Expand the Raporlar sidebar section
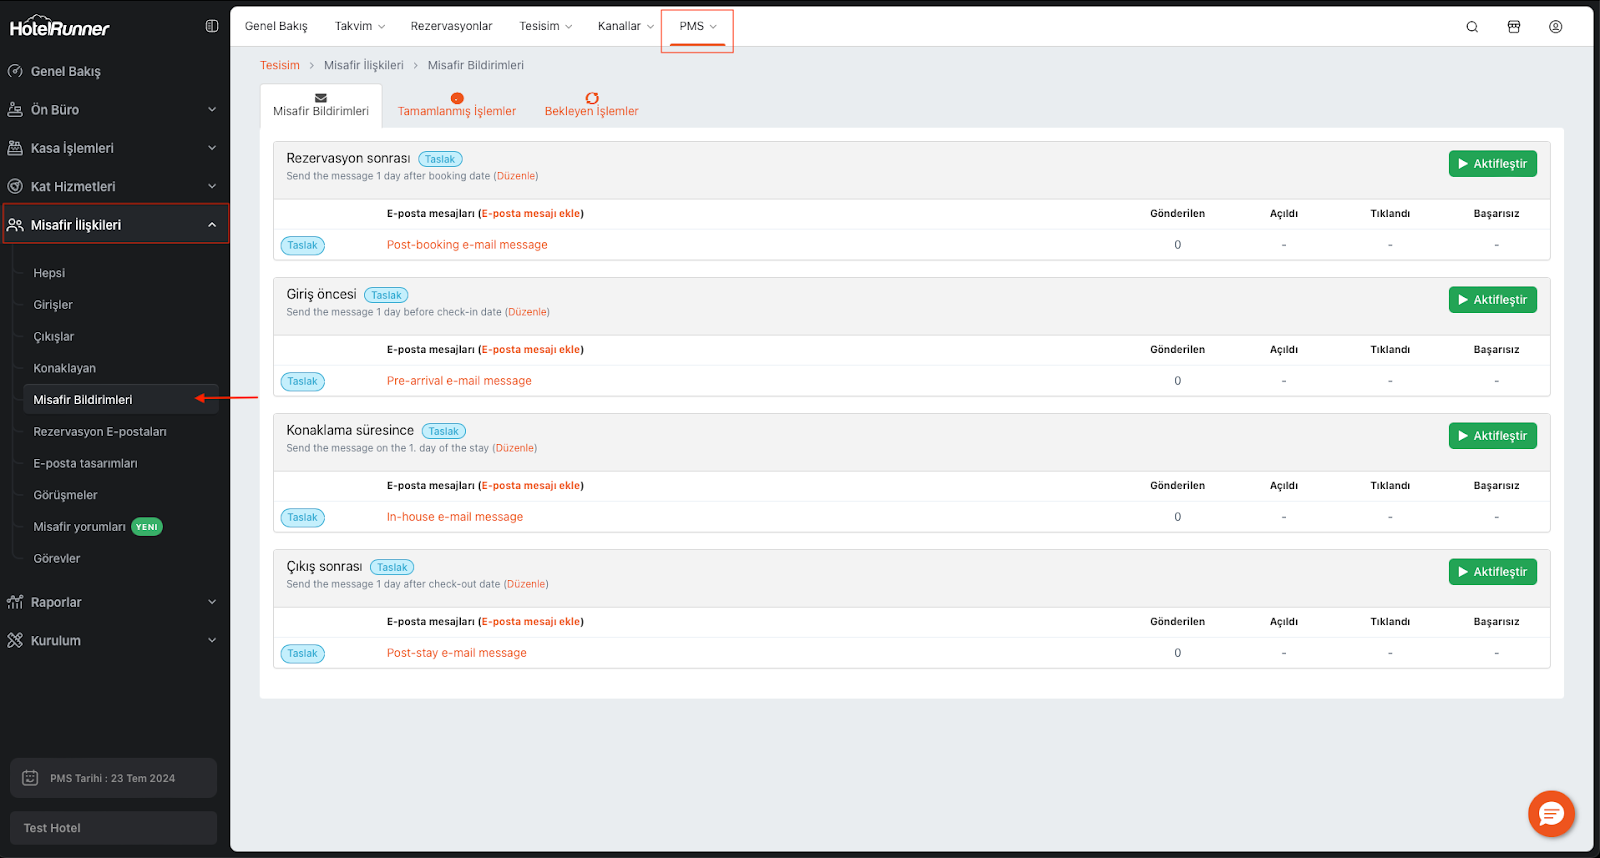Viewport: 1600px width, 858px height. [x=113, y=602]
